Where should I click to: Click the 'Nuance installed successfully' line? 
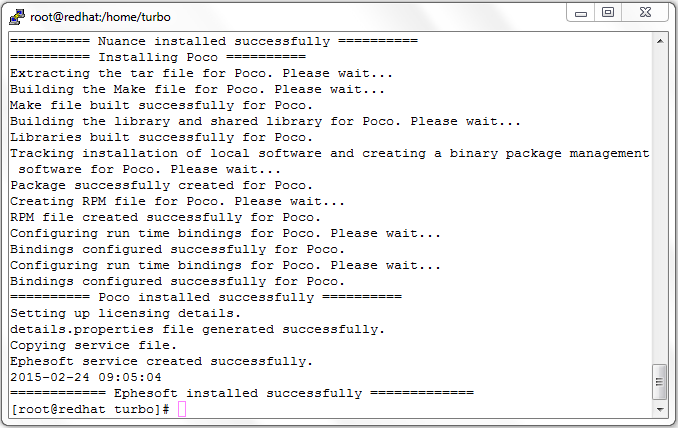[214, 41]
